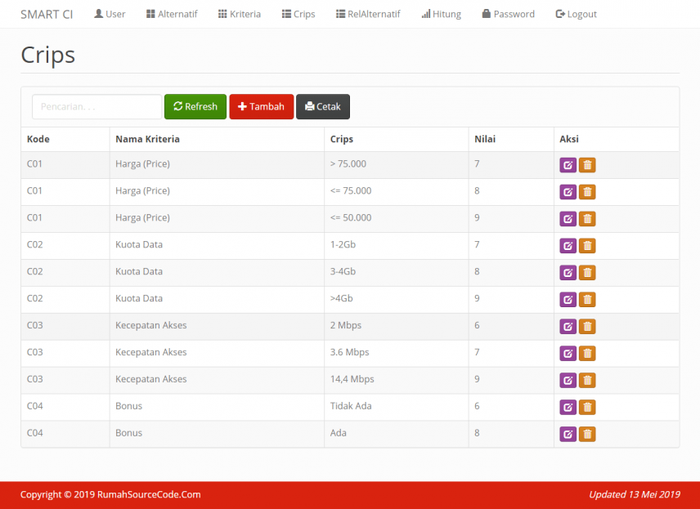Click the Logout link
700x509 pixels.
(x=576, y=14)
